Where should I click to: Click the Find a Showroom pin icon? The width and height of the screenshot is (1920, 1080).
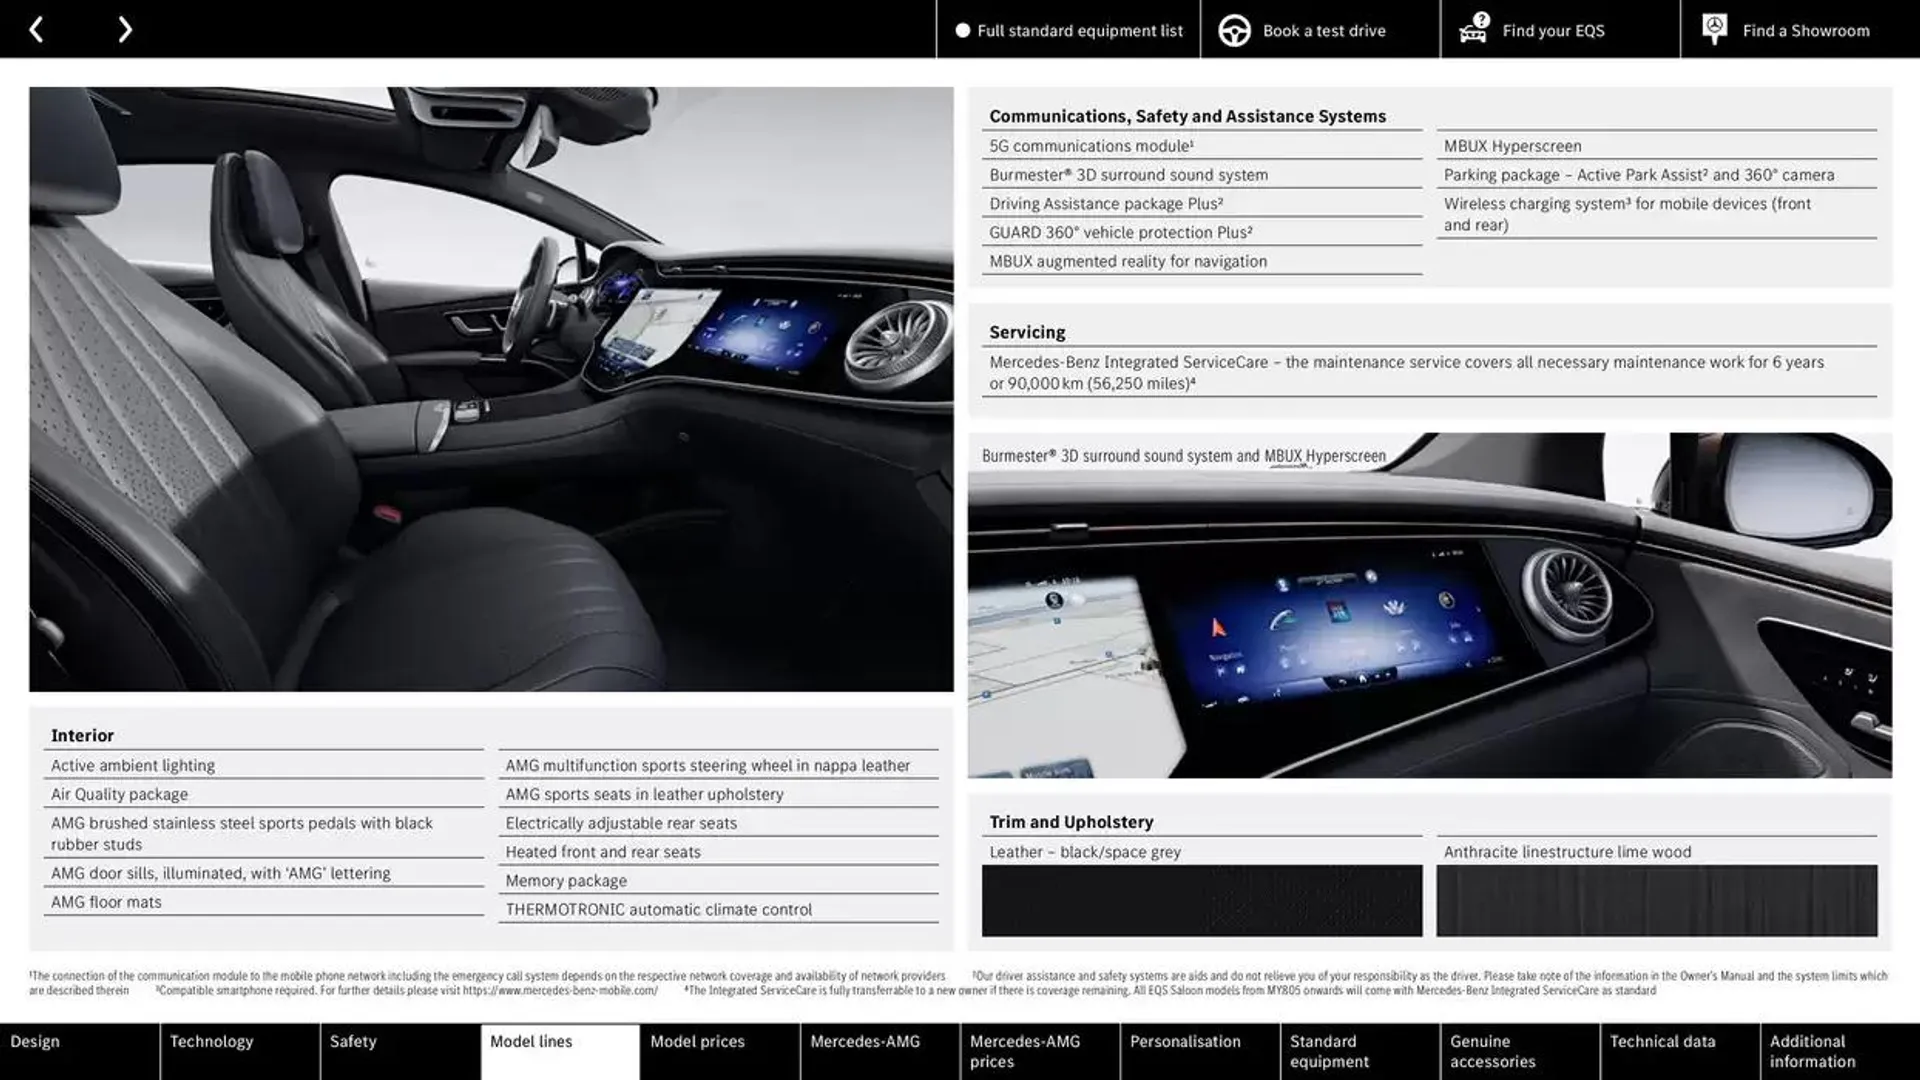[1714, 28]
